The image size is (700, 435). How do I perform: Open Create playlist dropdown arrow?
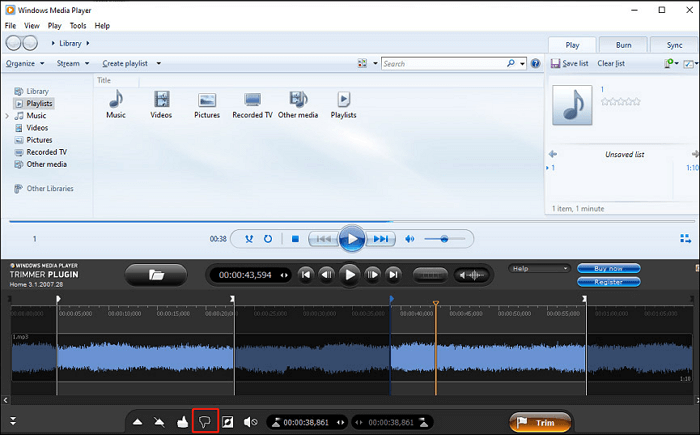[x=158, y=63]
